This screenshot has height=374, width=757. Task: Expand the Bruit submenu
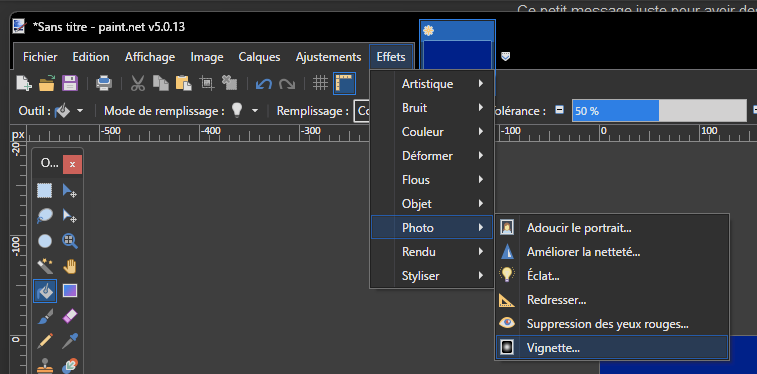[432, 108]
